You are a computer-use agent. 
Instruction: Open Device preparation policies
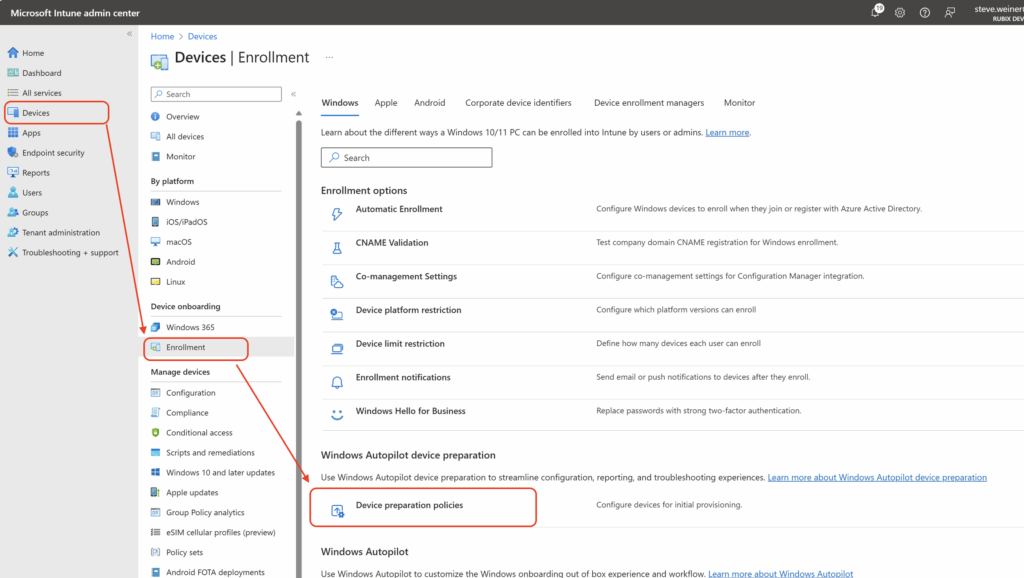pyautogui.click(x=409, y=505)
